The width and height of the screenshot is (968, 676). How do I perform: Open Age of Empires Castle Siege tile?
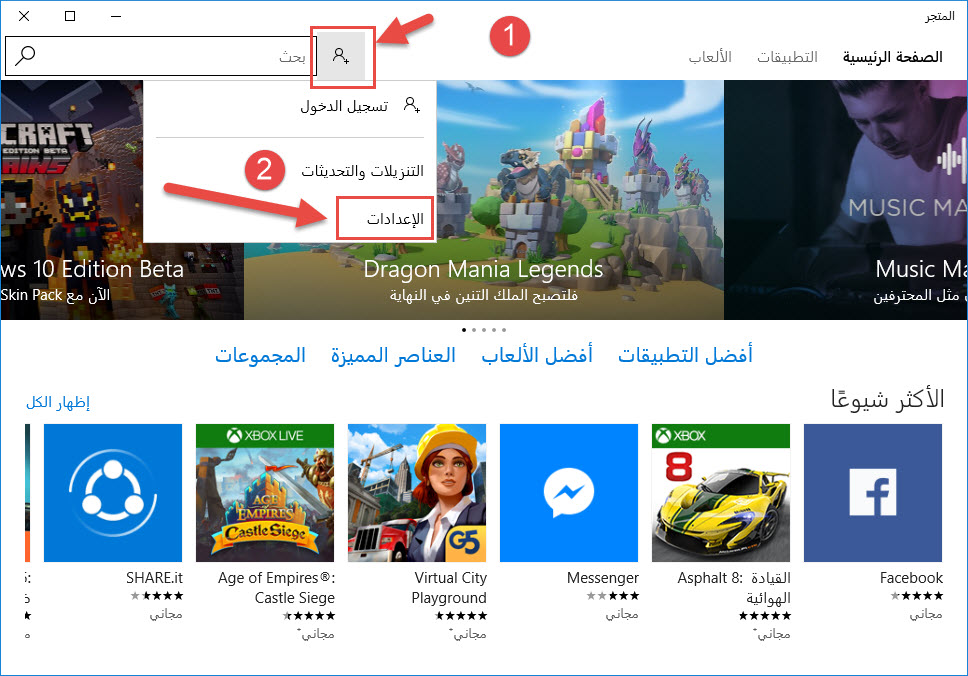tap(265, 493)
